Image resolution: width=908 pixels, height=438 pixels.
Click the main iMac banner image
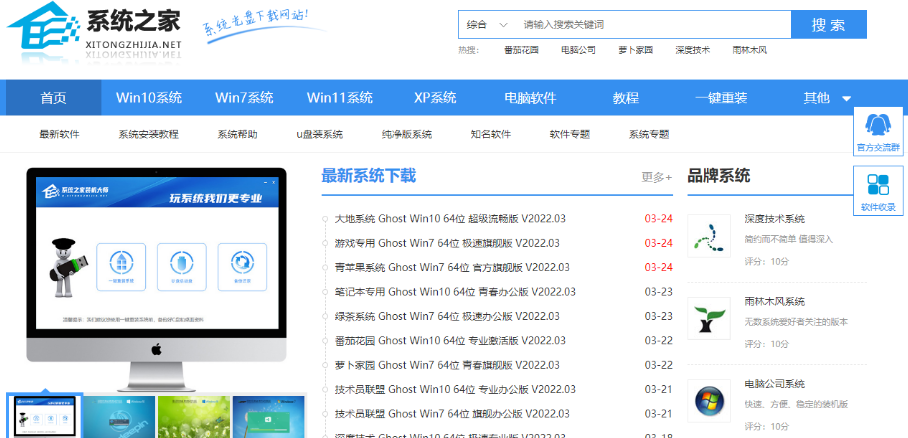point(156,279)
